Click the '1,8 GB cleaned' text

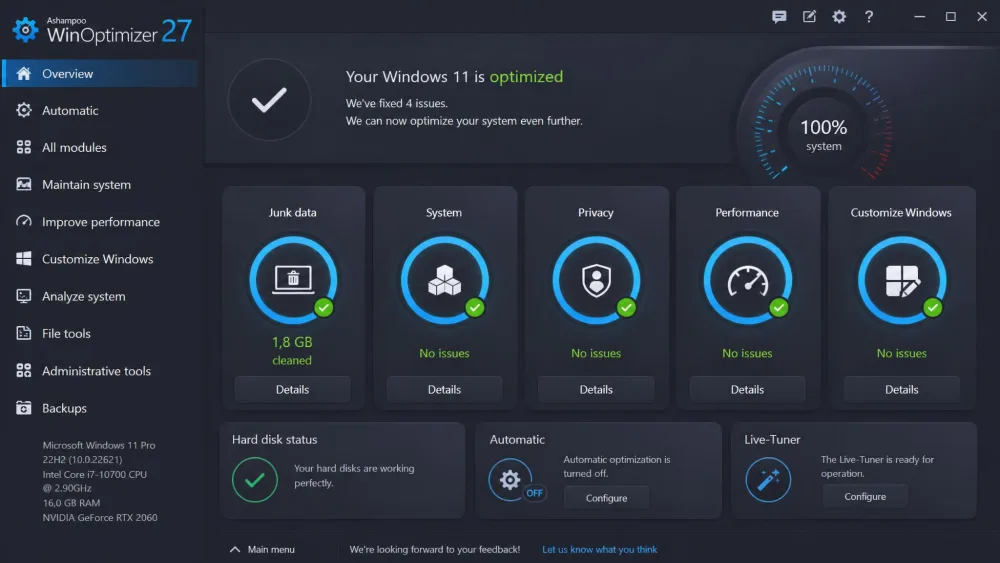(x=292, y=351)
